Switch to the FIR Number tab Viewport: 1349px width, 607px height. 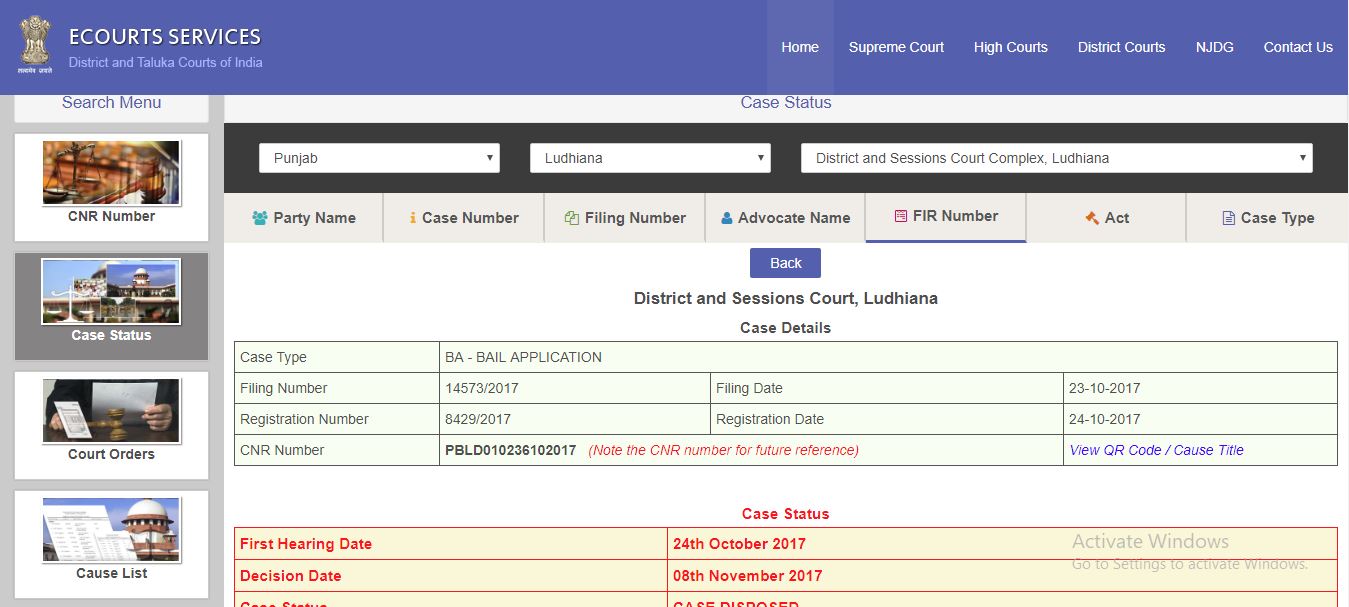tap(946, 216)
